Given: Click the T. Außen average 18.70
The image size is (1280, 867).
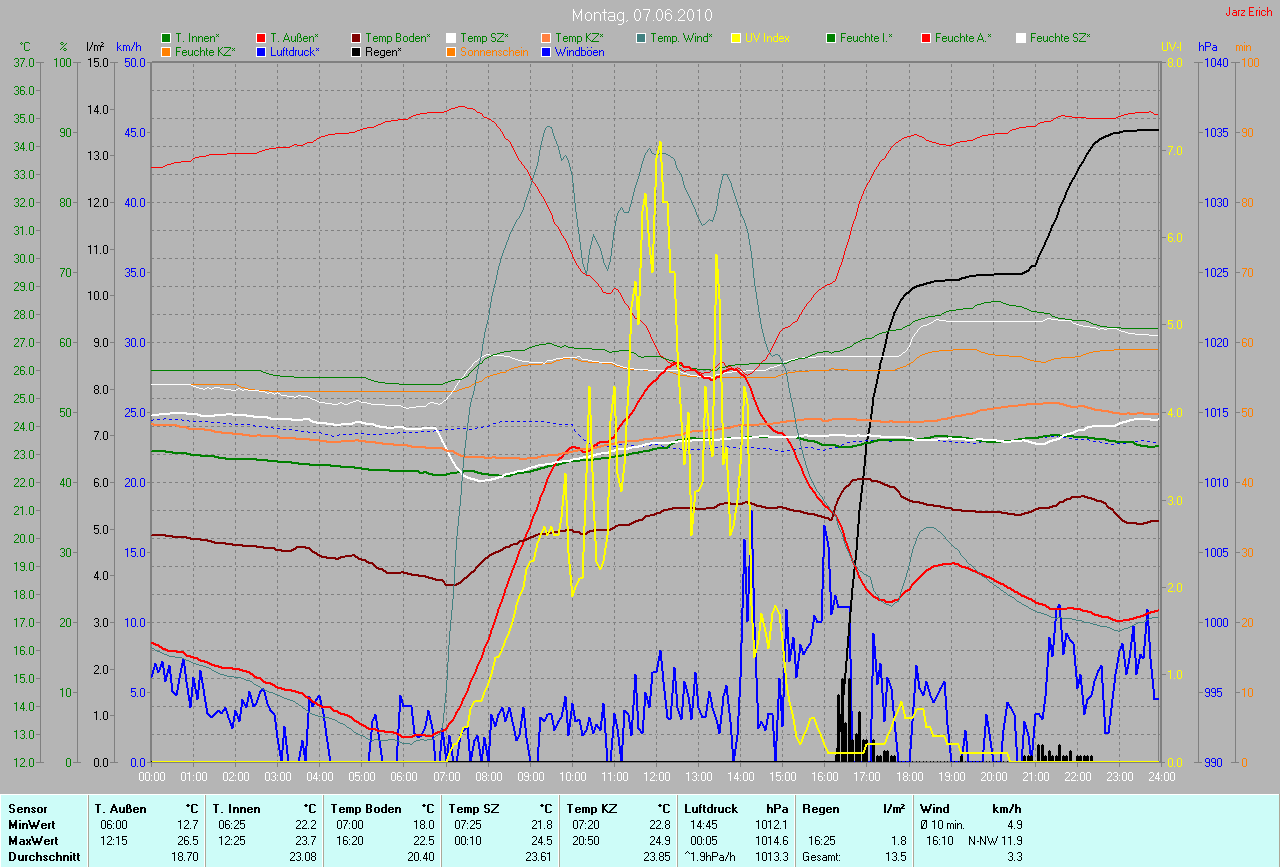Looking at the screenshot, I should point(186,856).
